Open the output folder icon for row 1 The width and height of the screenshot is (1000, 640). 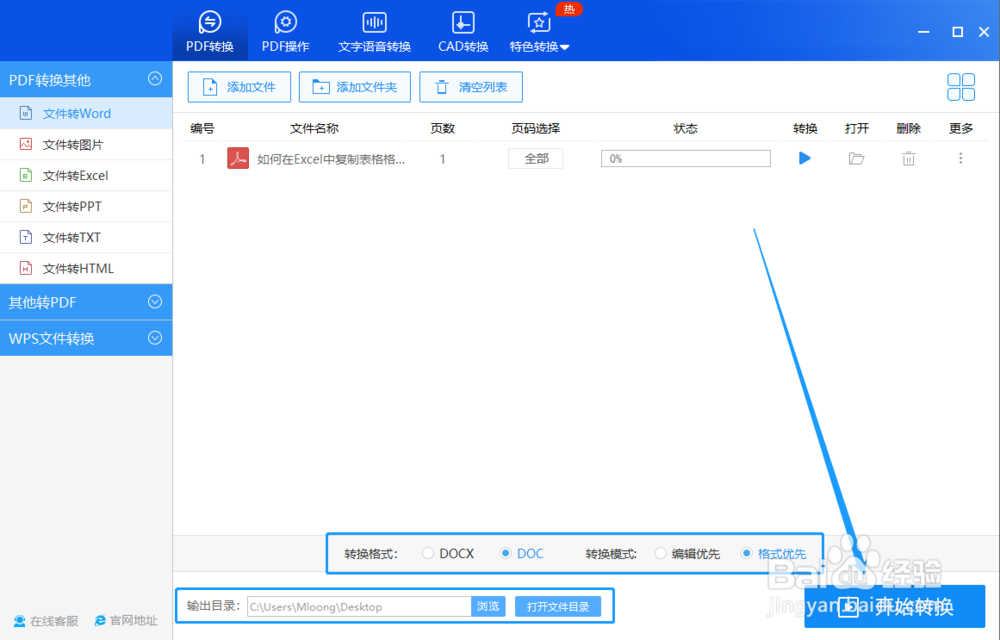click(x=856, y=157)
